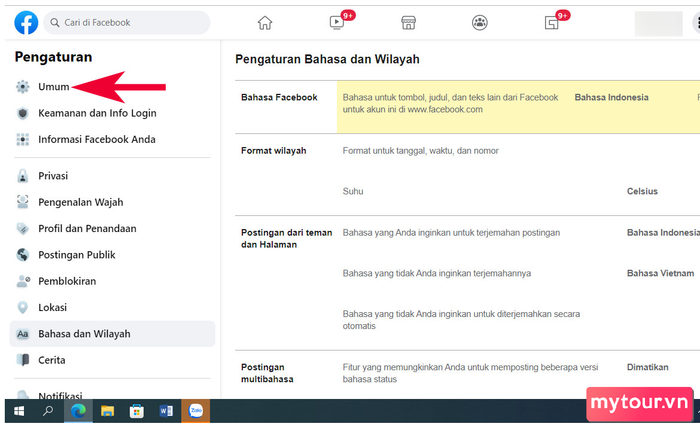This screenshot has width=700, height=430.
Task: Click the Facebook logo icon
Action: click(x=26, y=22)
